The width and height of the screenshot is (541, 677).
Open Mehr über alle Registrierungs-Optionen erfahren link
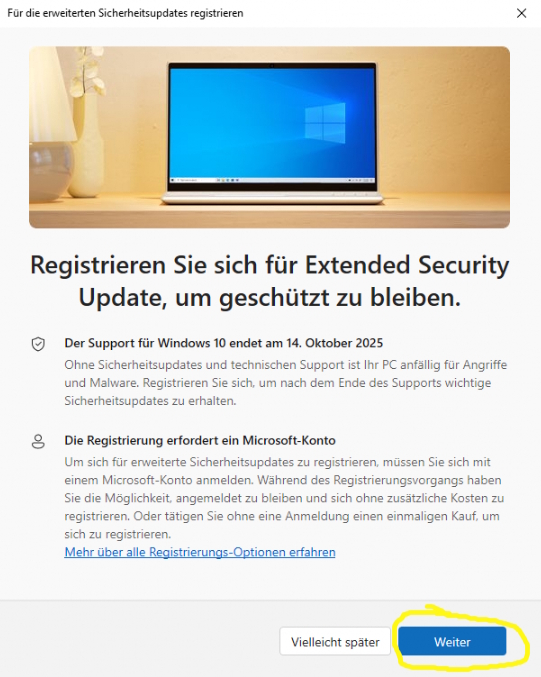200,552
